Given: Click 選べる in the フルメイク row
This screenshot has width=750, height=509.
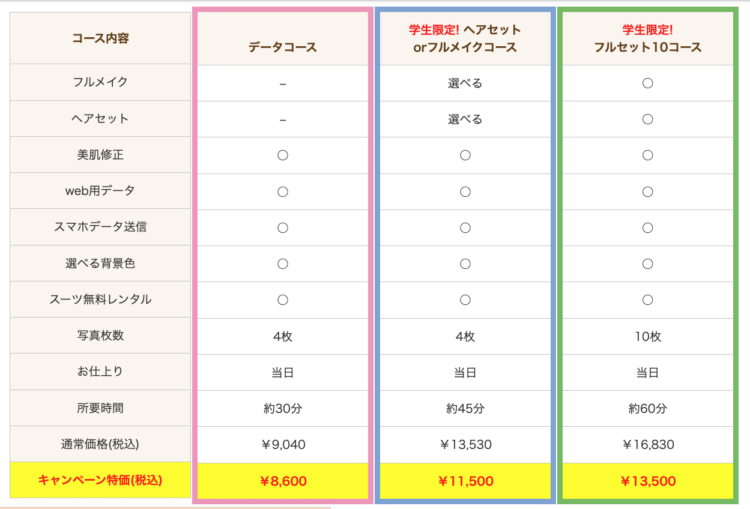Looking at the screenshot, I should [465, 83].
